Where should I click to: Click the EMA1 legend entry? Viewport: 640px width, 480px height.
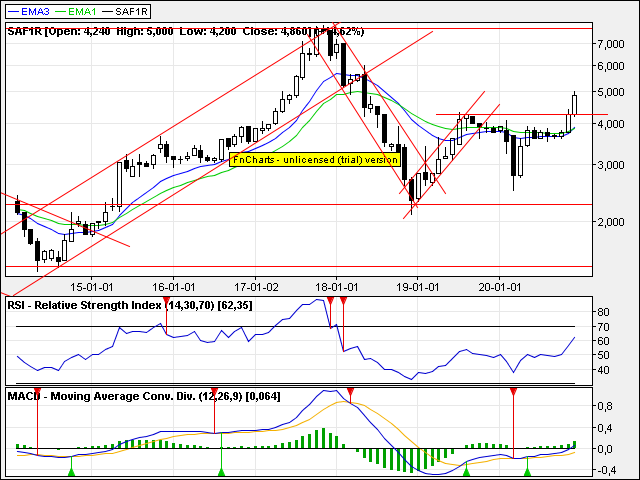[x=76, y=11]
